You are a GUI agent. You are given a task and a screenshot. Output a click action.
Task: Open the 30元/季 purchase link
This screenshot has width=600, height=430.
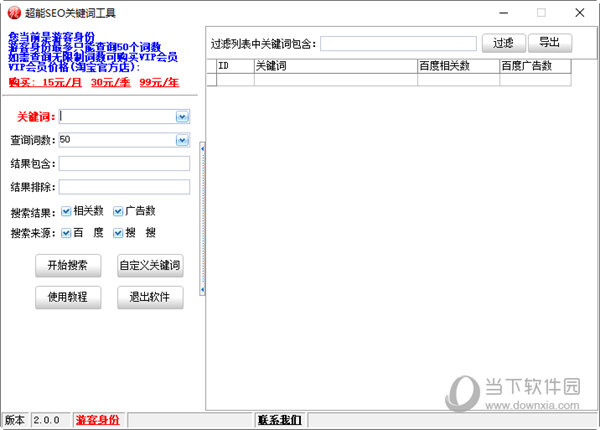(111, 82)
